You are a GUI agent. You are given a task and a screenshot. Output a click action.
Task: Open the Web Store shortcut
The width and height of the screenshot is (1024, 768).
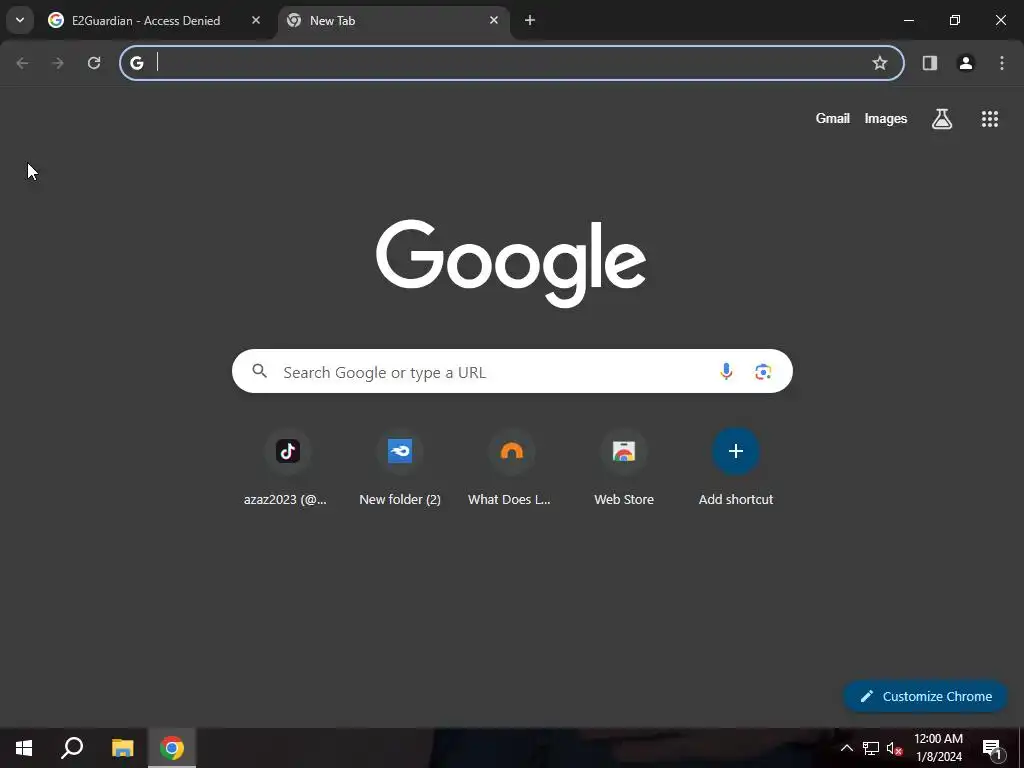(x=624, y=451)
